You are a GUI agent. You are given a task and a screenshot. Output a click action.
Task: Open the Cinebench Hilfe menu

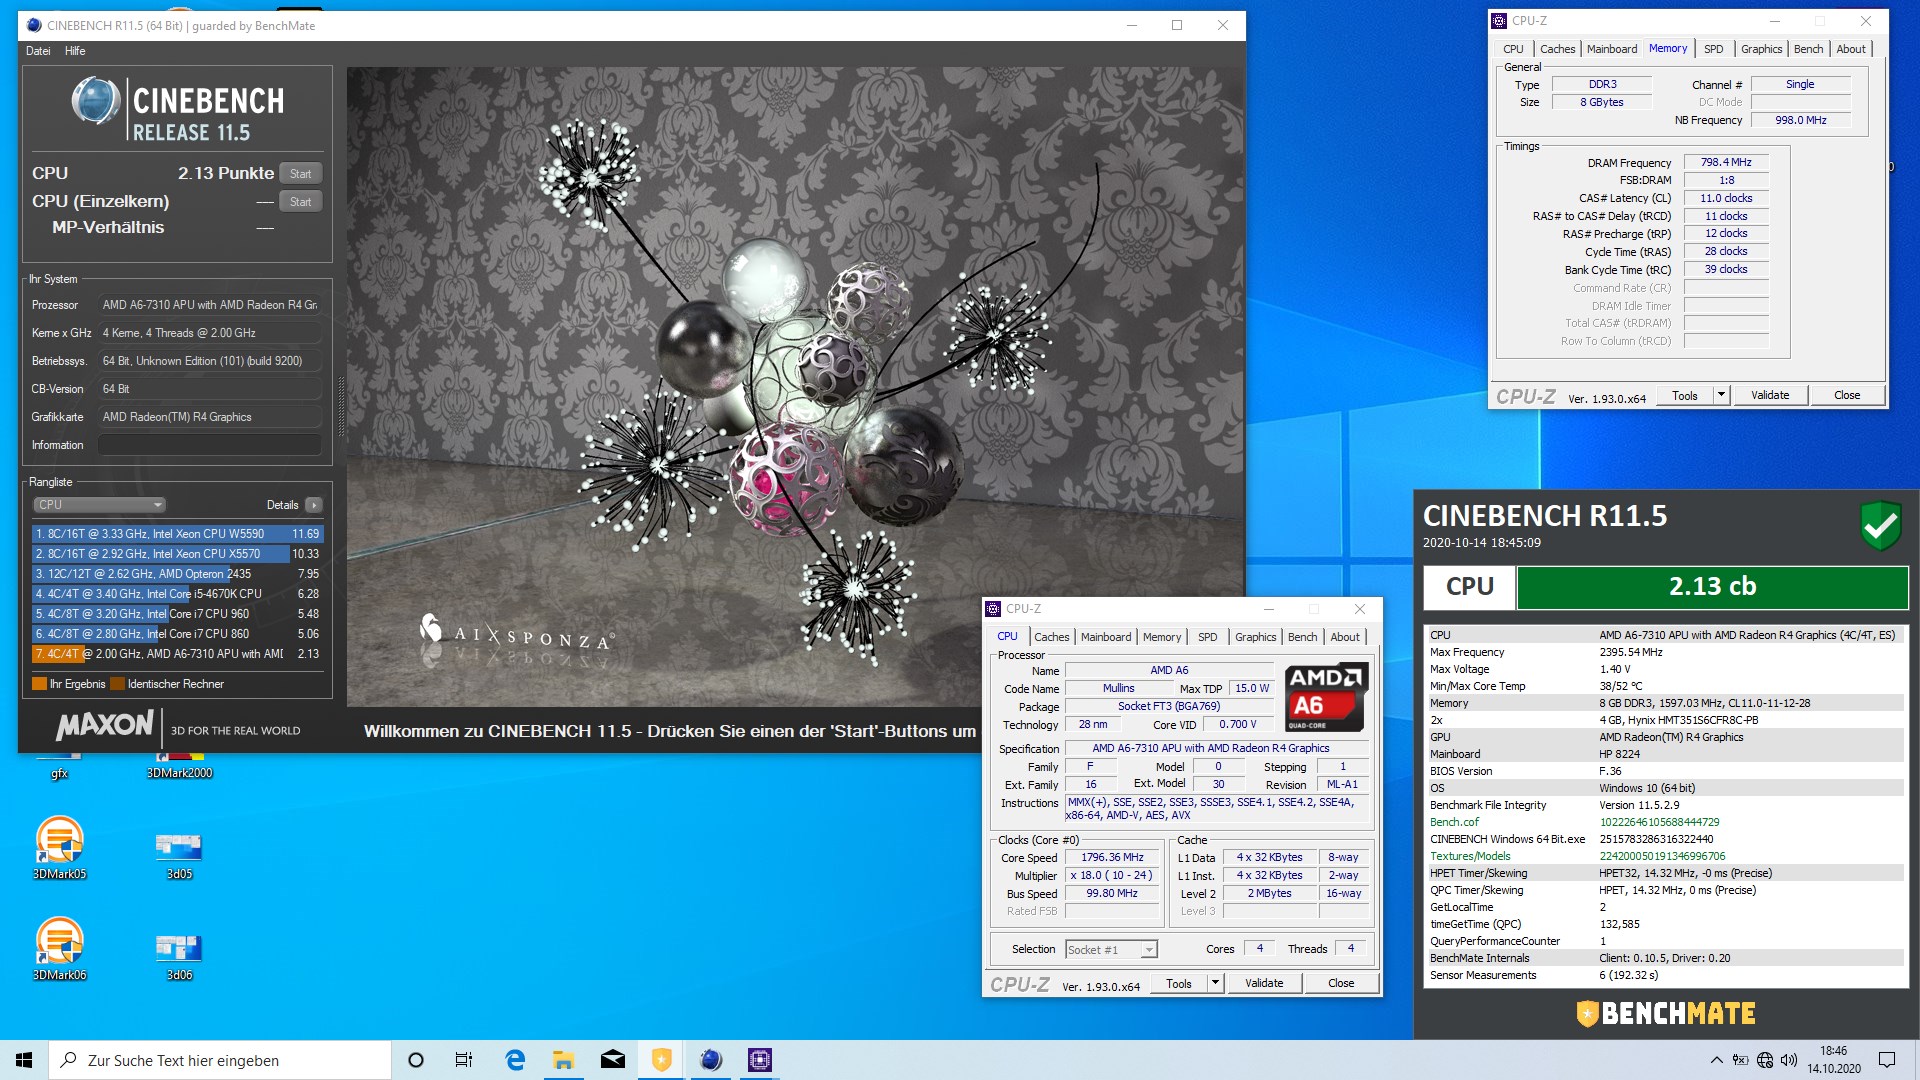(x=75, y=51)
